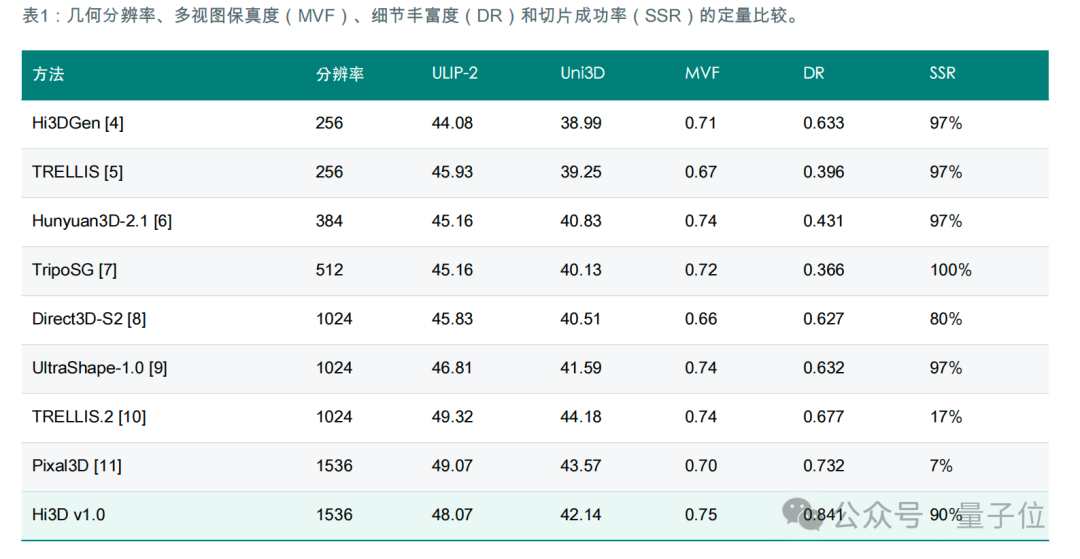Screen dimensions: 1080x559
Task: Select the MVF column header
Action: click(x=702, y=73)
